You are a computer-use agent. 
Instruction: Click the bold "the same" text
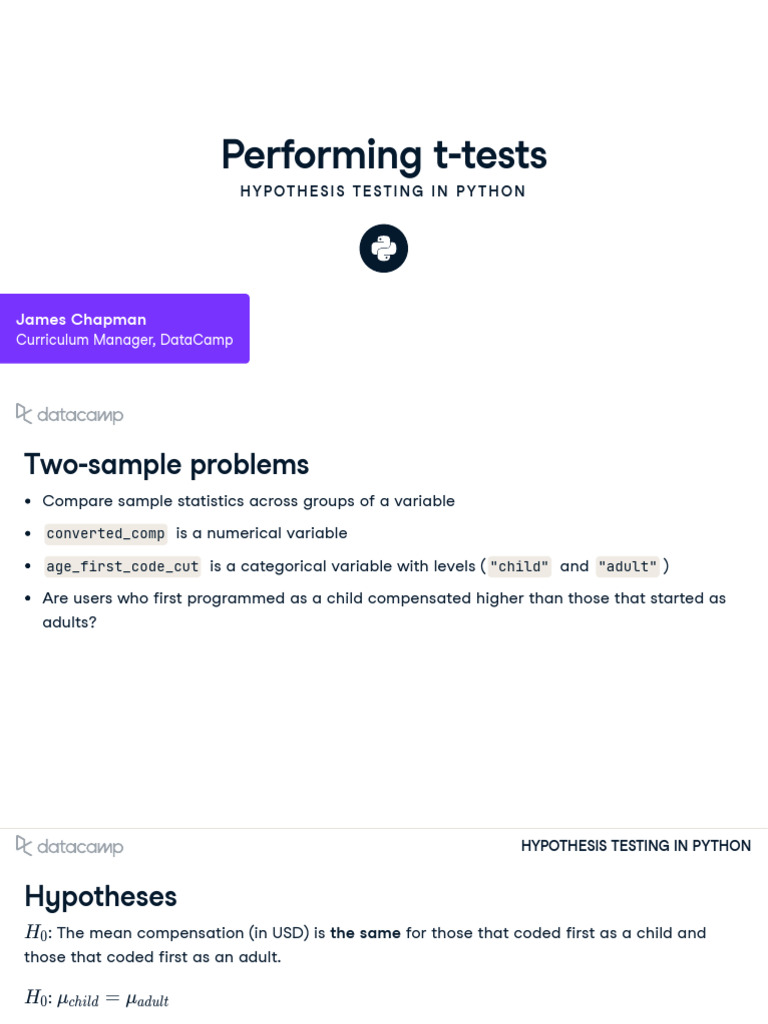coord(365,933)
